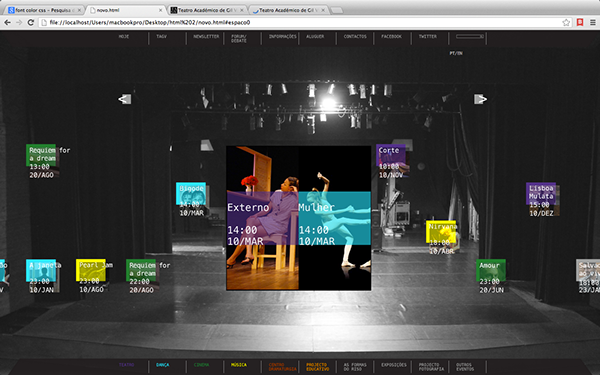Click the left carousel arrow on stage

125,99
